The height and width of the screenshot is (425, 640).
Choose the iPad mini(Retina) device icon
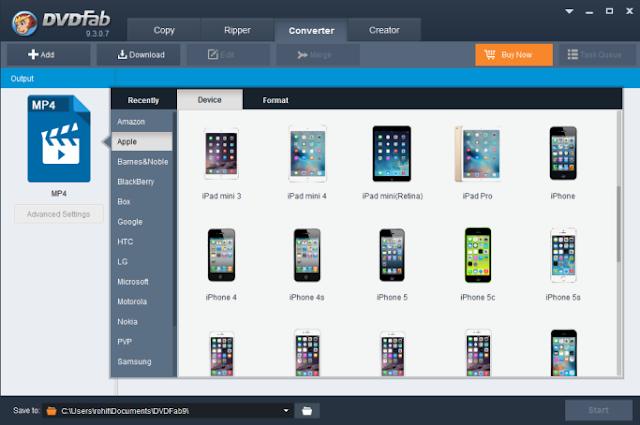click(392, 154)
